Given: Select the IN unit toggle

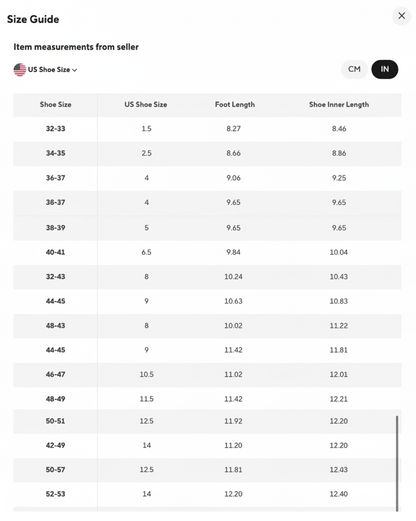Looking at the screenshot, I should pyautogui.click(x=385, y=69).
